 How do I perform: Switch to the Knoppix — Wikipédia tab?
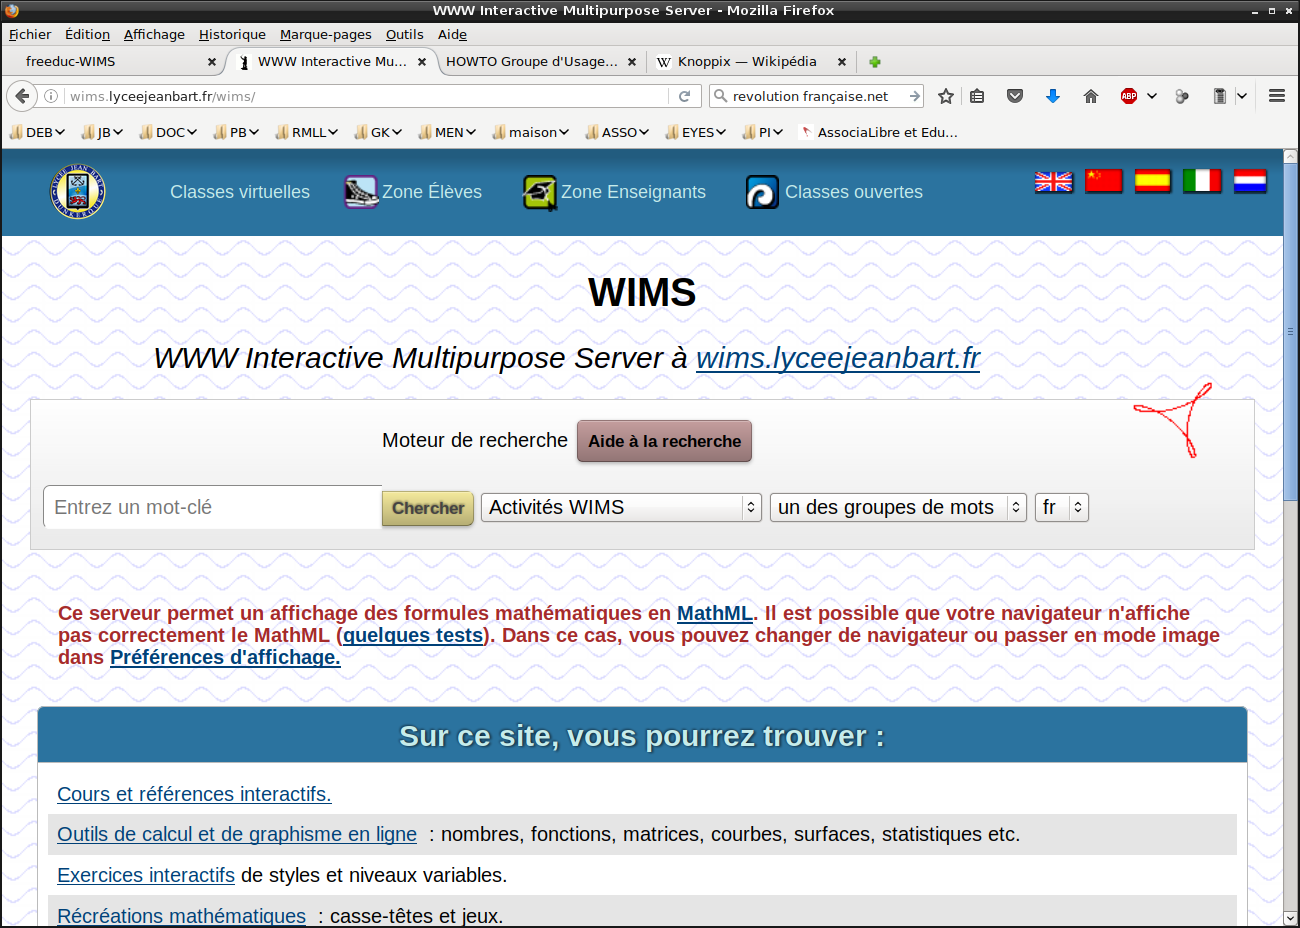[x=746, y=61]
